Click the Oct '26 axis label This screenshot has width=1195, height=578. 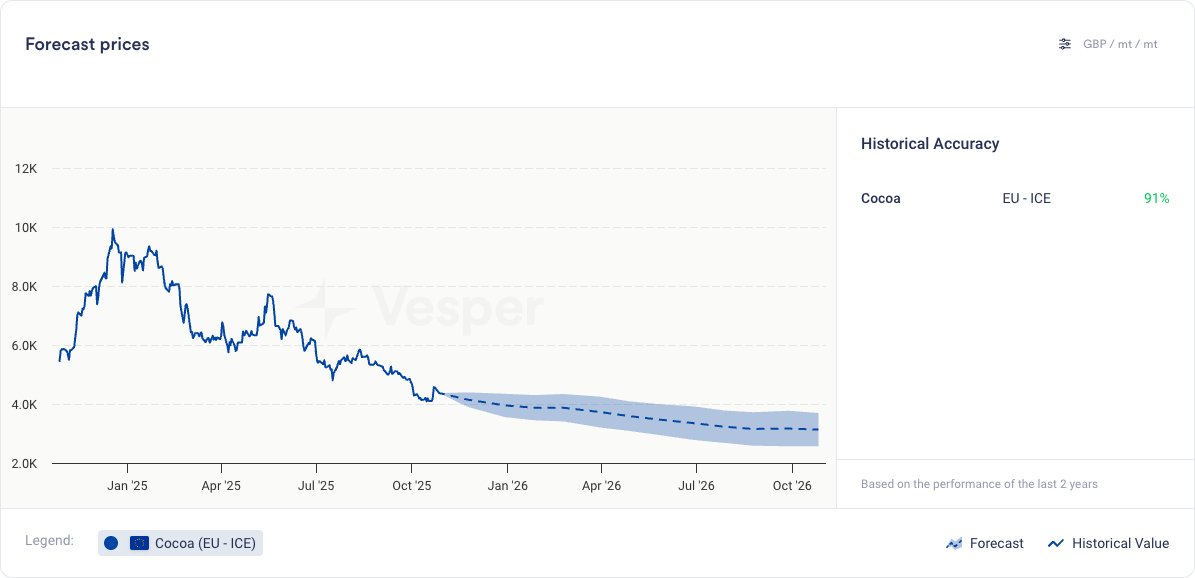(x=792, y=486)
